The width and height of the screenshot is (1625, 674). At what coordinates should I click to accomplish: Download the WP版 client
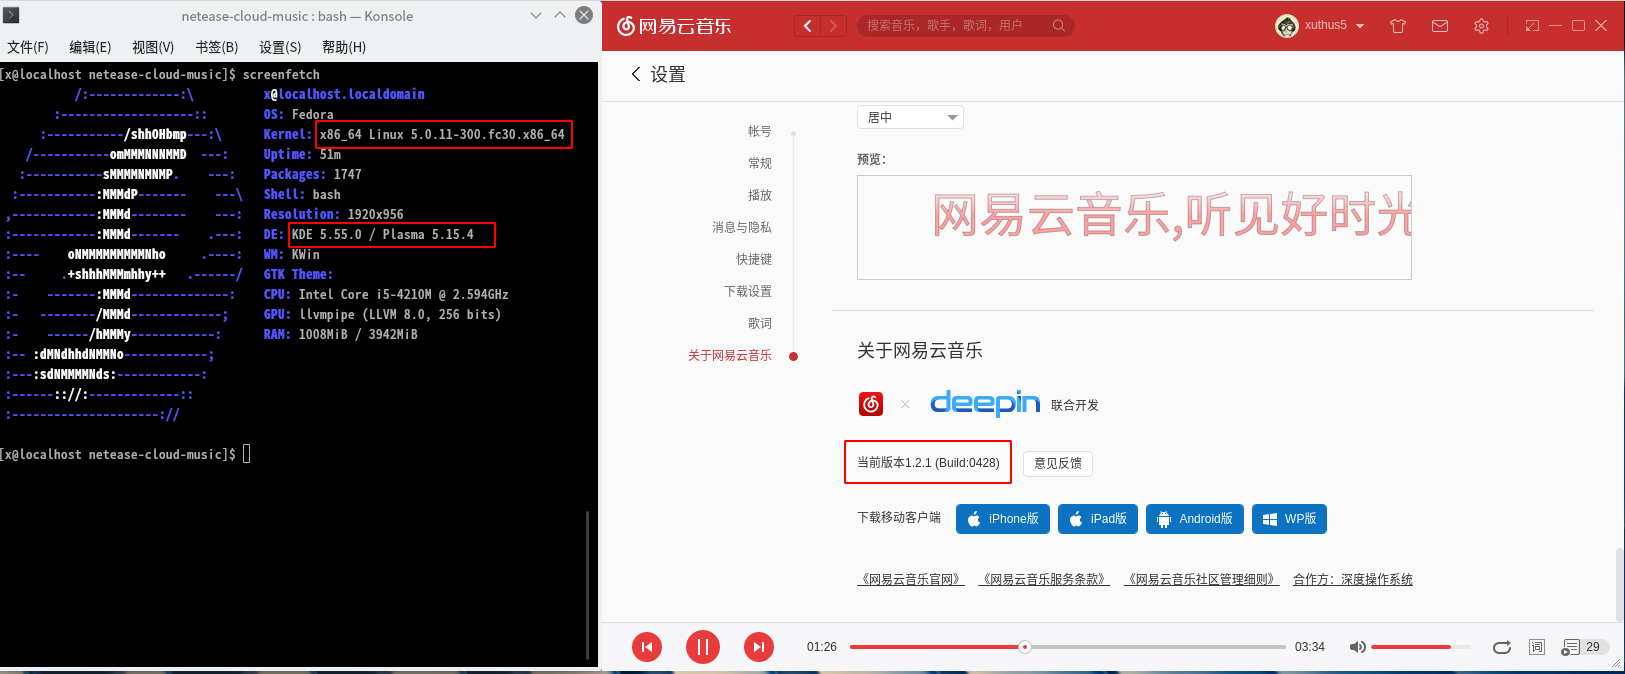pos(1290,519)
